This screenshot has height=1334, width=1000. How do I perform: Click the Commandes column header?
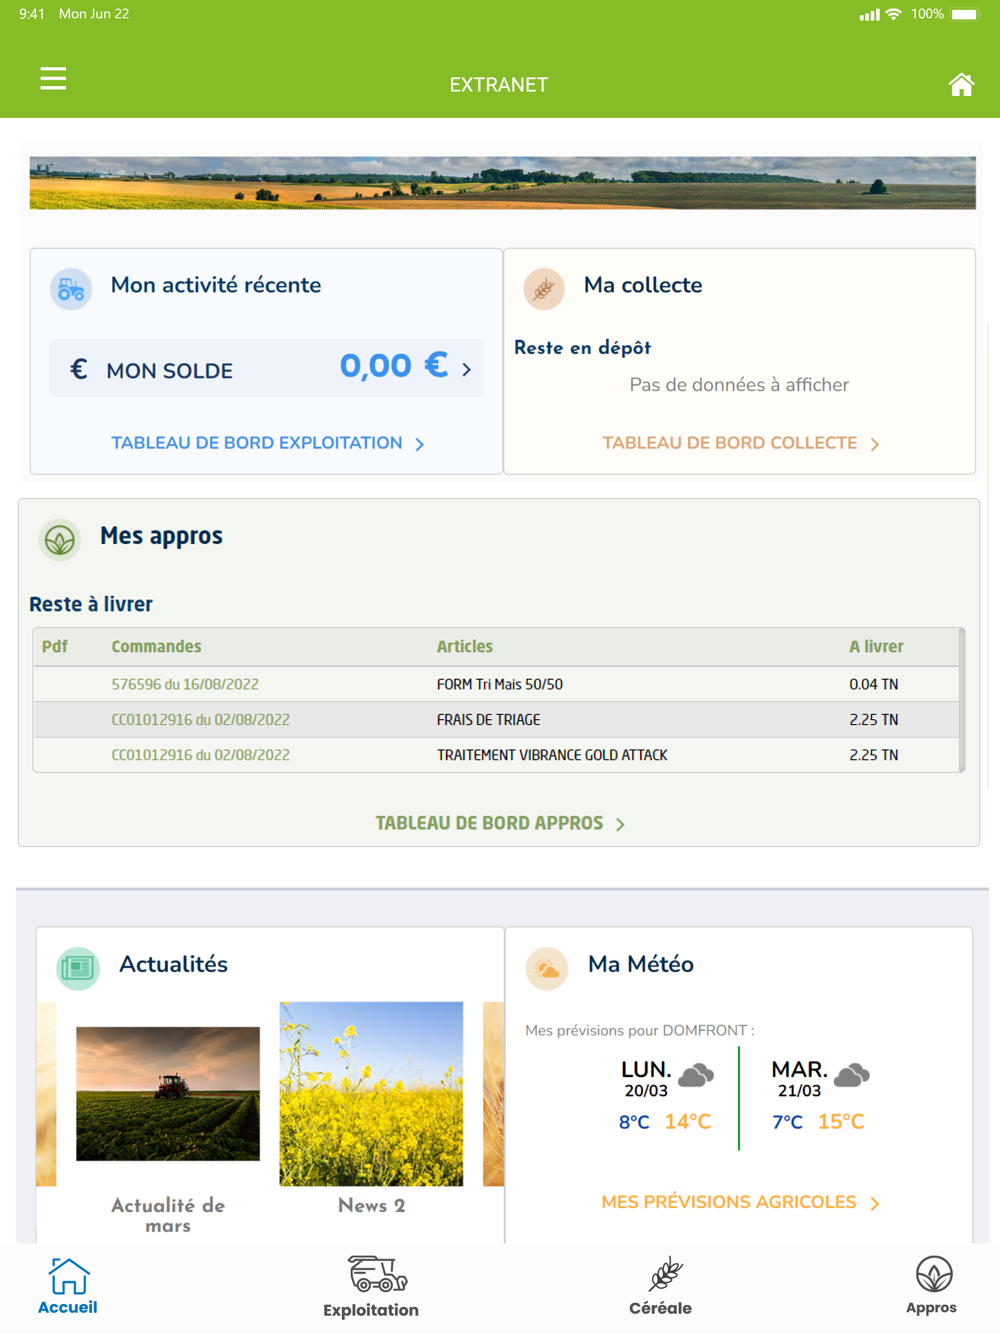pyautogui.click(x=156, y=646)
